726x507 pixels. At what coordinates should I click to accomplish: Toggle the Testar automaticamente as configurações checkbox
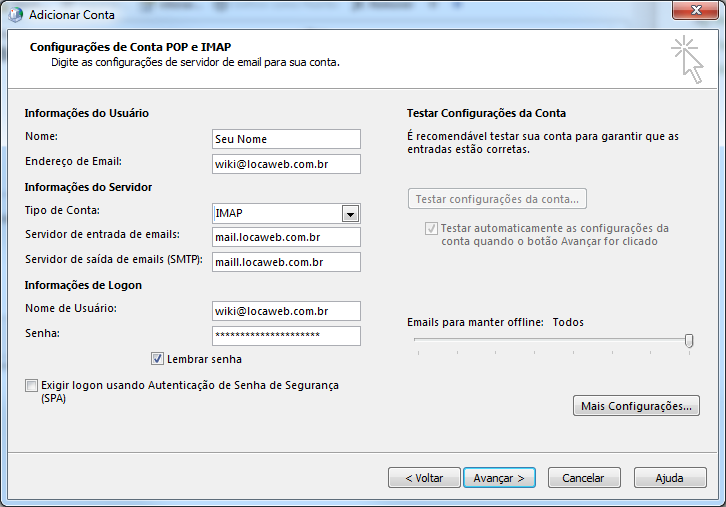tap(431, 228)
